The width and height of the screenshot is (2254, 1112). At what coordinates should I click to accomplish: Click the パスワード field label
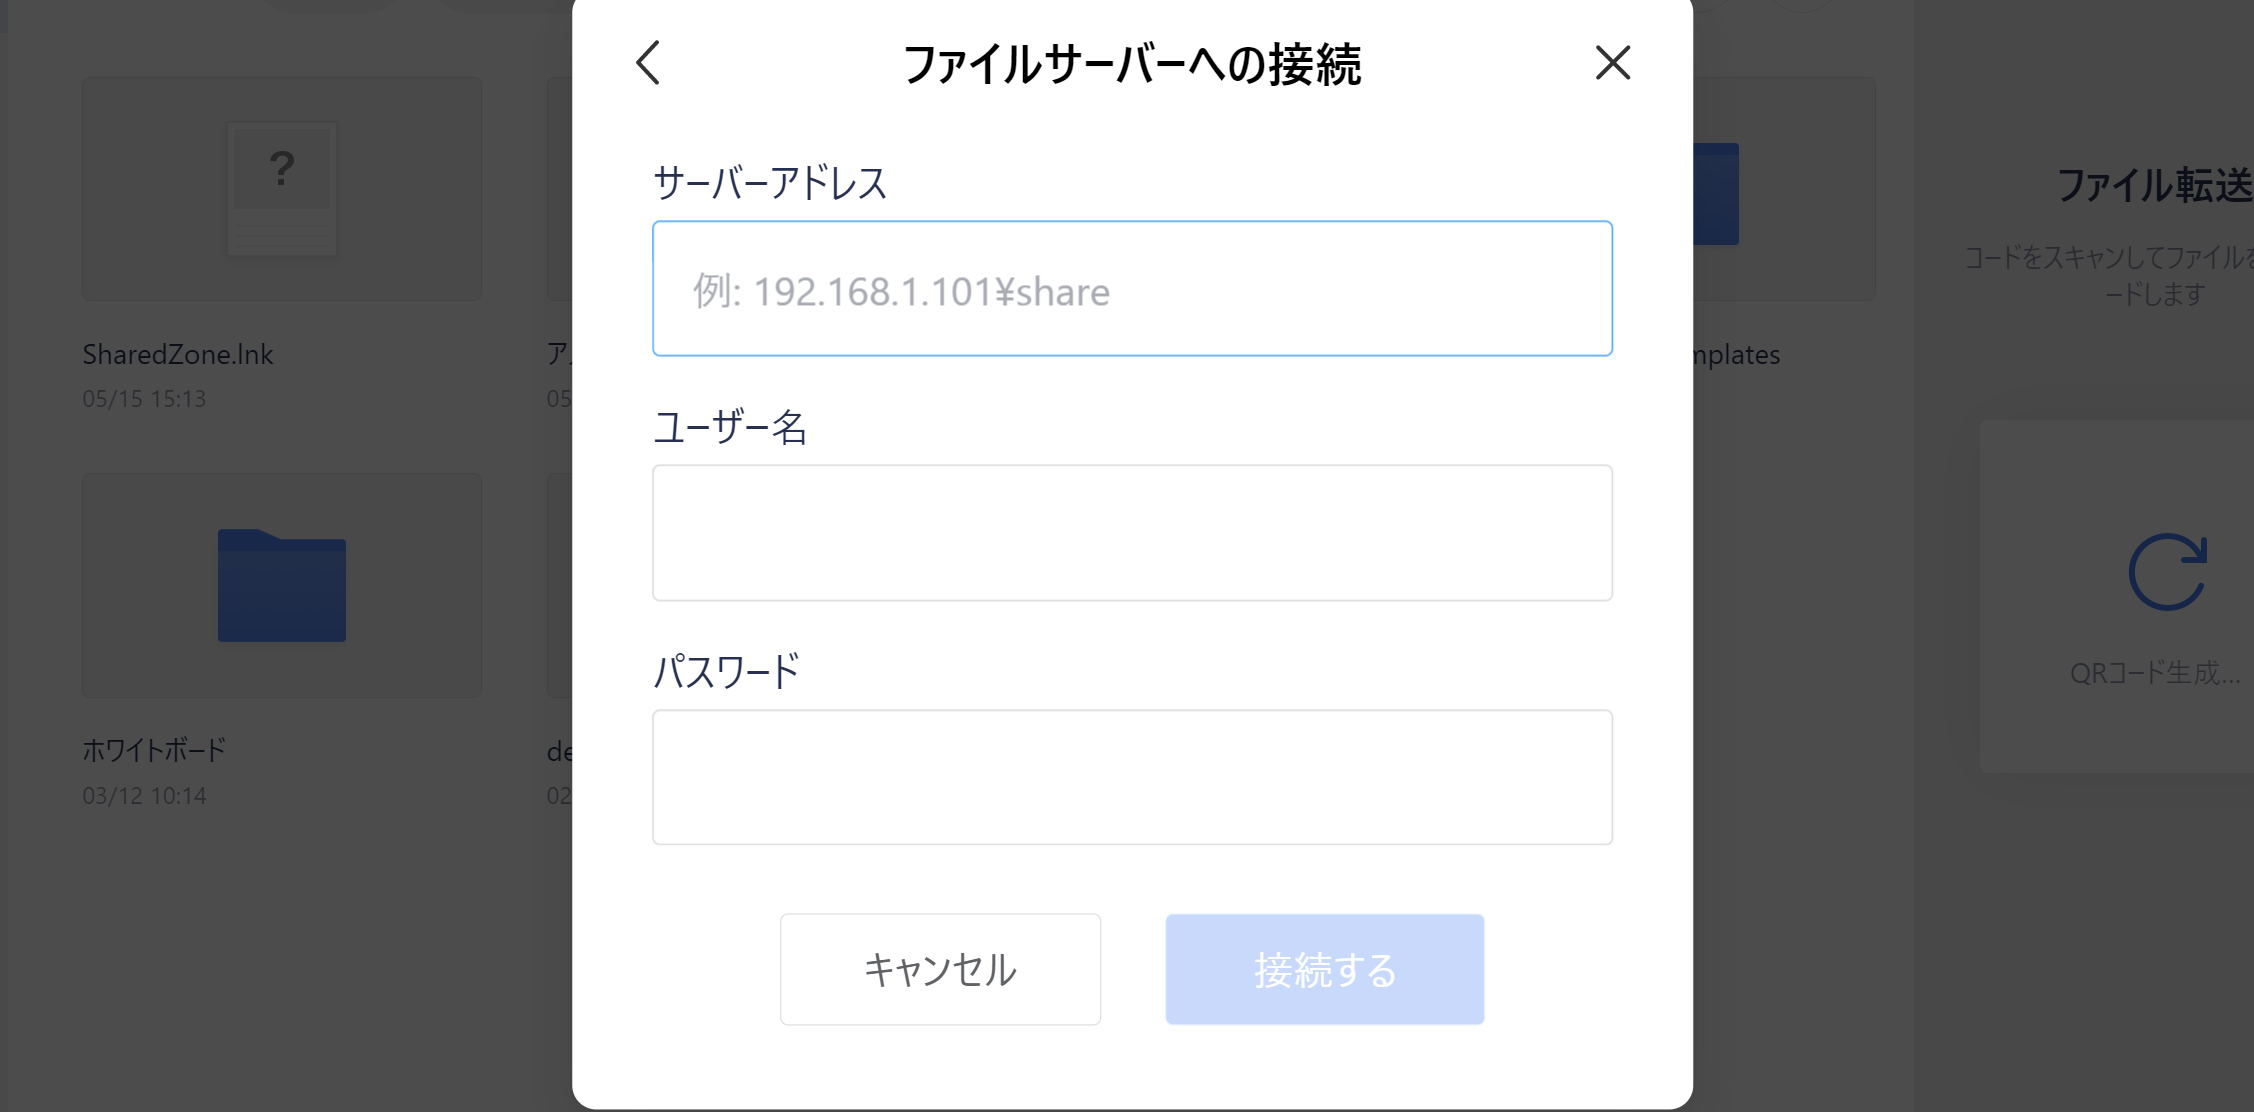[x=726, y=671]
